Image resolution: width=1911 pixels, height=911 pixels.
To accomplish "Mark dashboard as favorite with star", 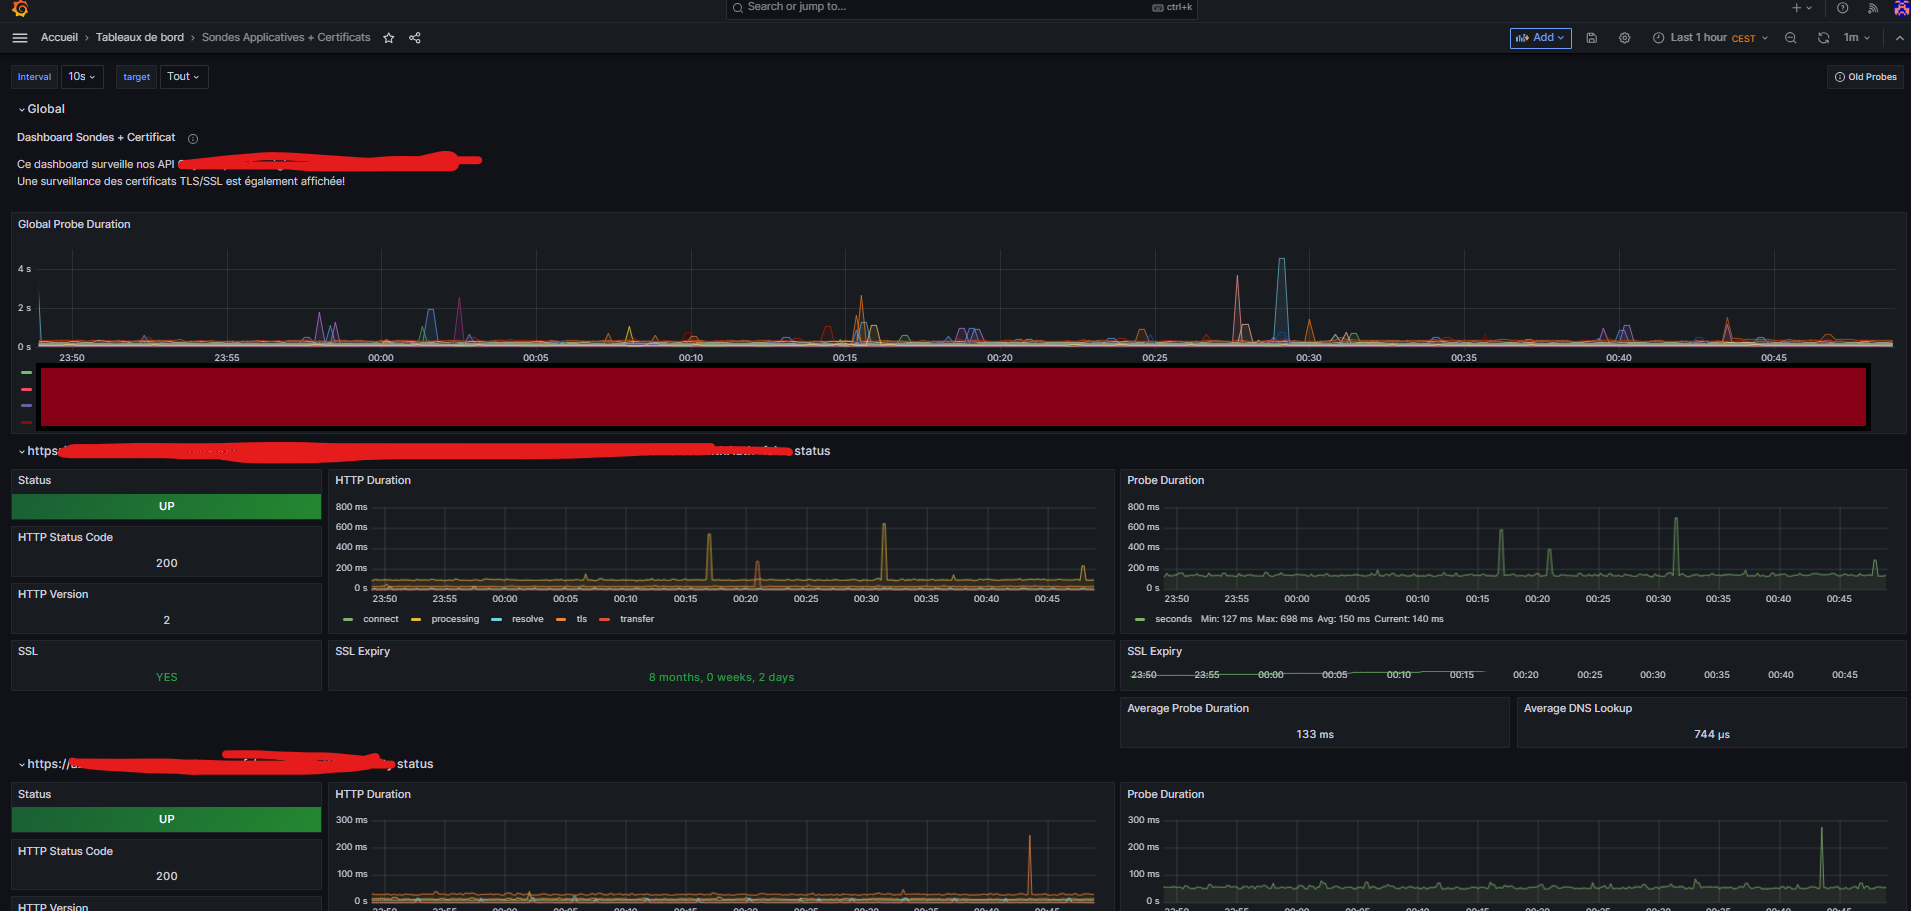I will click(389, 38).
